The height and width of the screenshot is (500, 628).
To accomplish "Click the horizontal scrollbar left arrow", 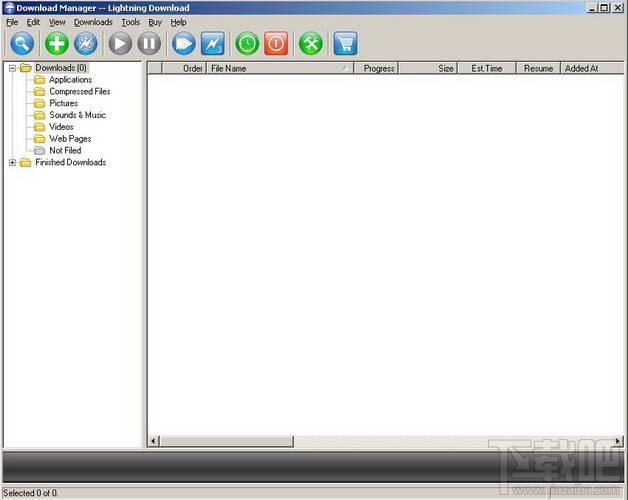I will (x=153, y=442).
